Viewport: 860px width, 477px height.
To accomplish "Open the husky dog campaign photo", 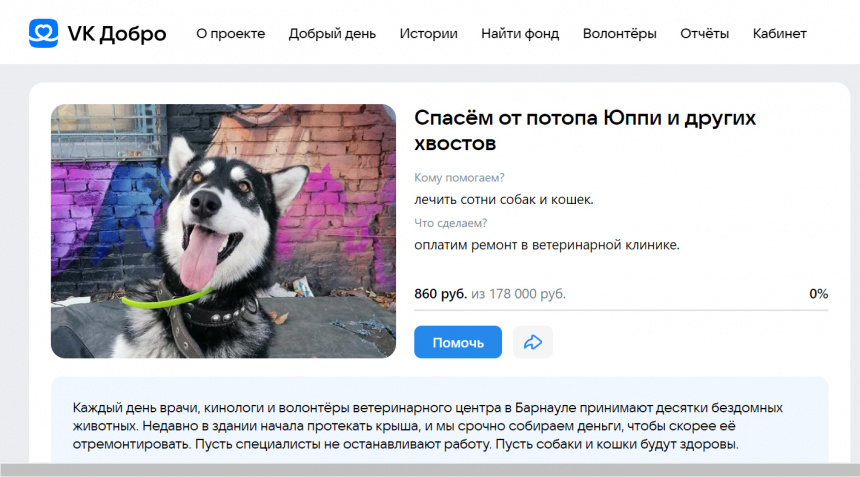I will [x=223, y=231].
